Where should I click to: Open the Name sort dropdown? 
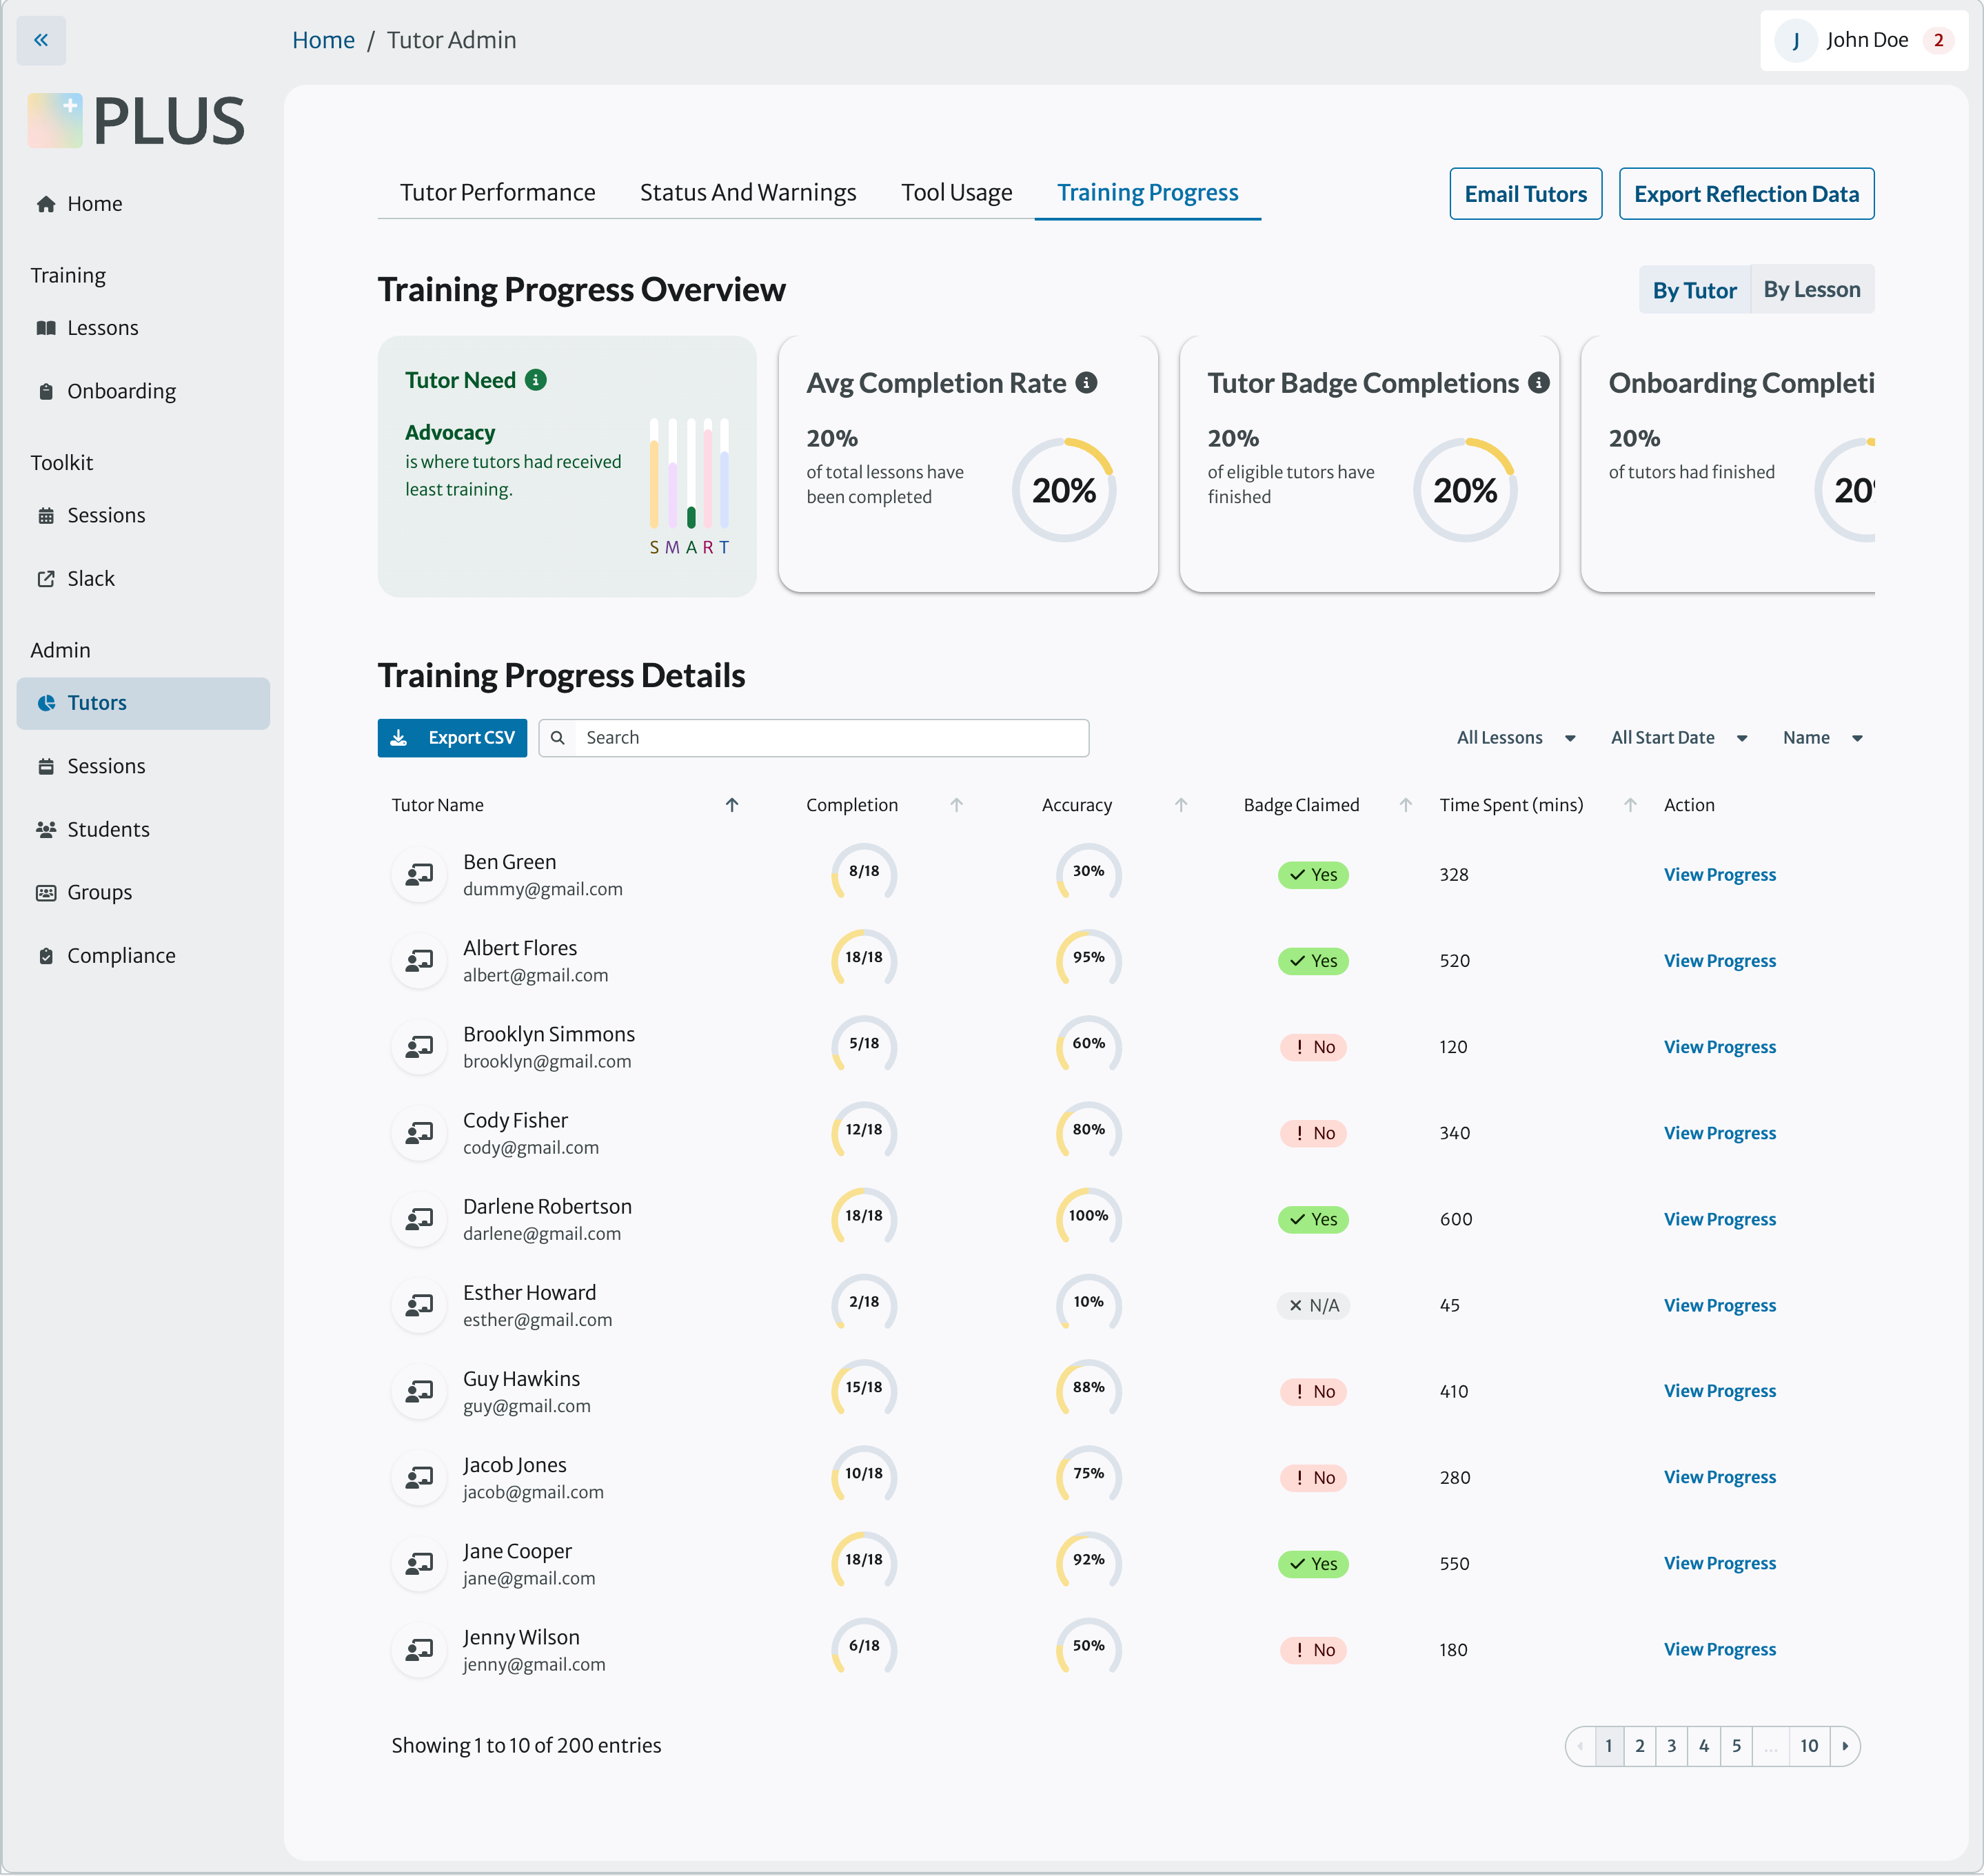coord(1822,738)
